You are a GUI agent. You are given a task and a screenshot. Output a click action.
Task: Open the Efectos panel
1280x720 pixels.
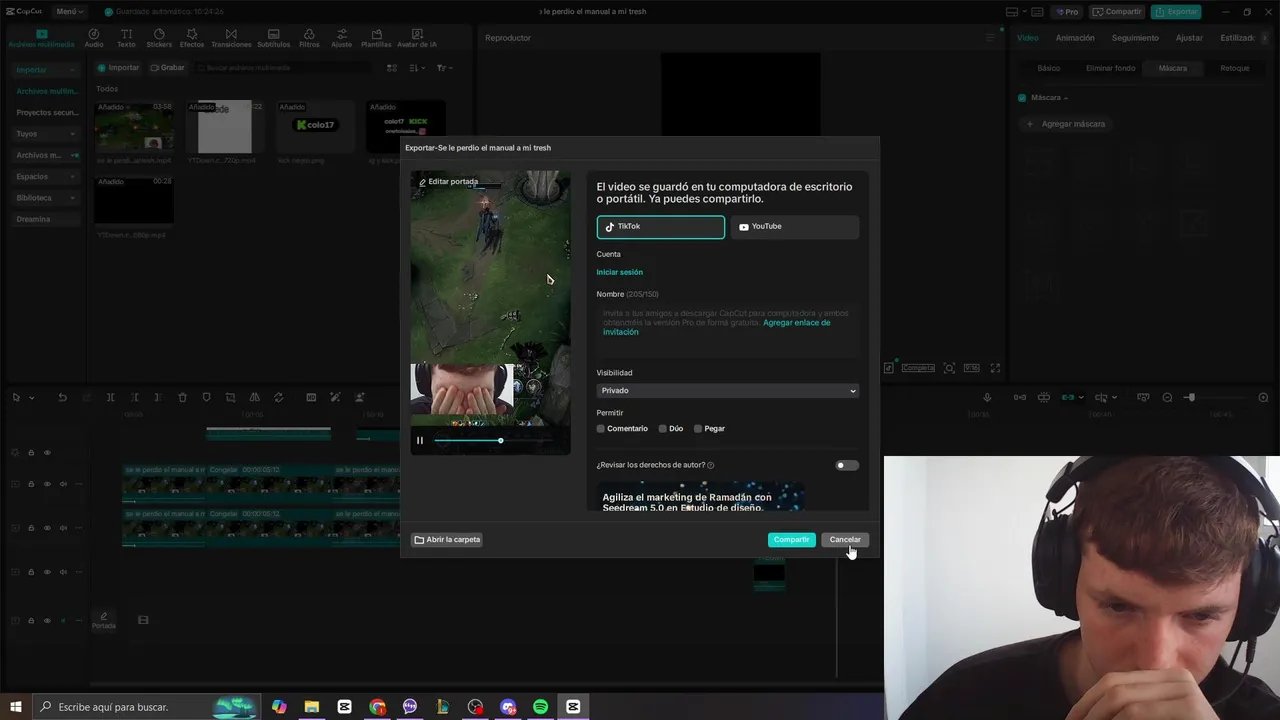pos(192,38)
